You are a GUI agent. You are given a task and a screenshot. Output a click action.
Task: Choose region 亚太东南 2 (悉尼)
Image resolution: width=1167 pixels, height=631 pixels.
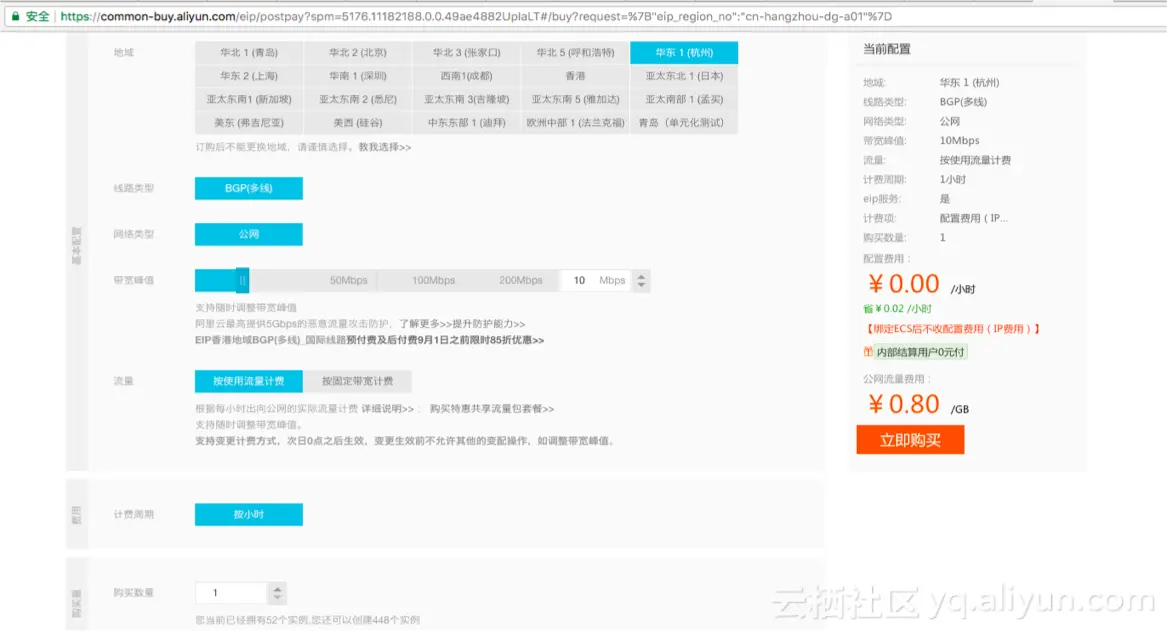[357, 99]
